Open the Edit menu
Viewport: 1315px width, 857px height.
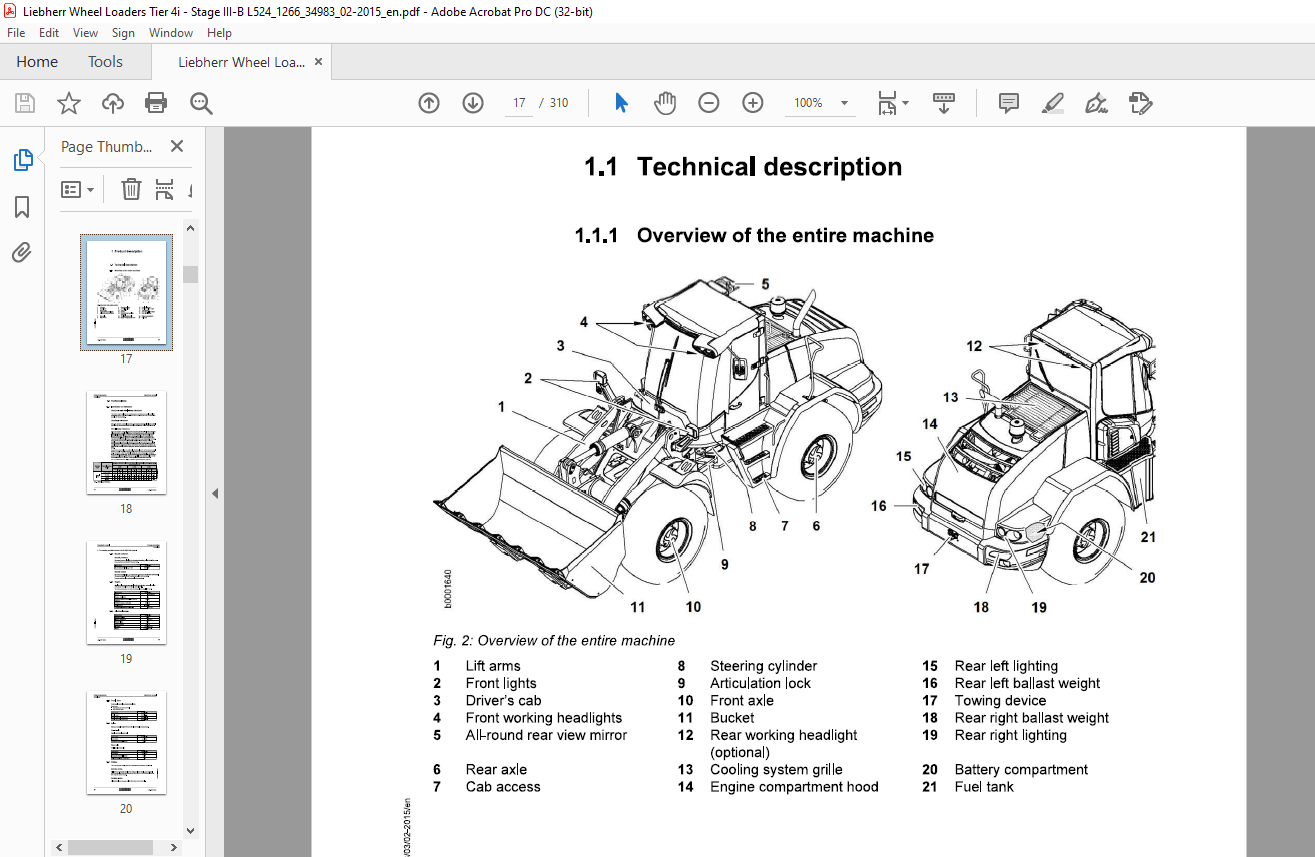click(x=49, y=33)
